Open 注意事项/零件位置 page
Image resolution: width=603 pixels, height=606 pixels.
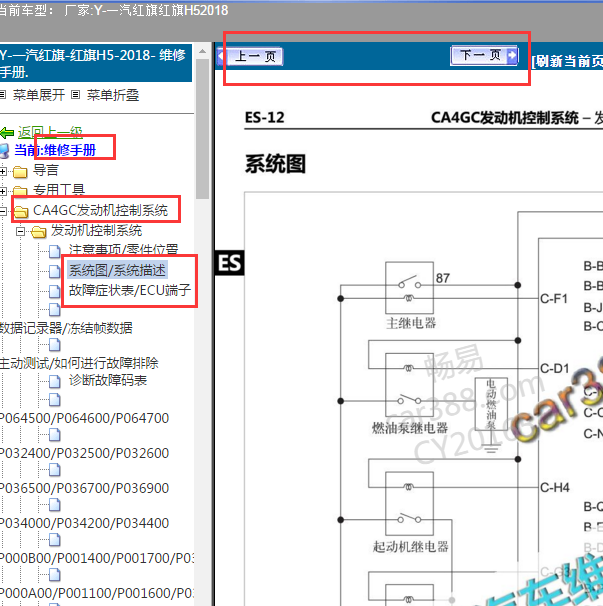(x=123, y=250)
